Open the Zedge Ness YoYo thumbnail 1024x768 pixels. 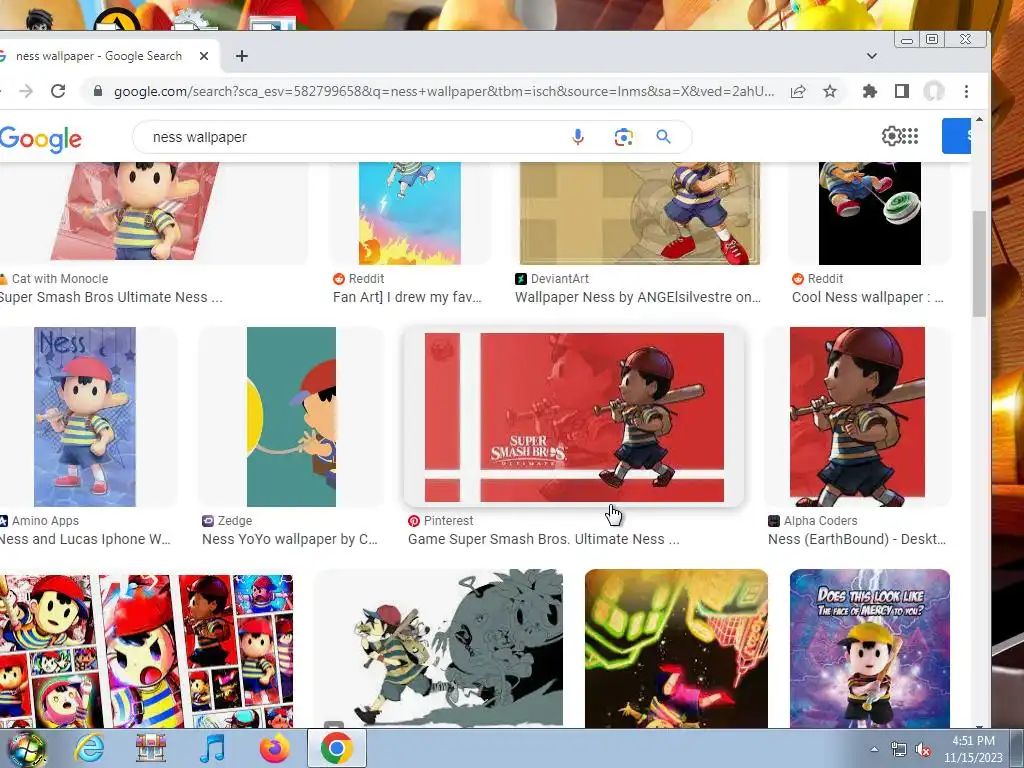(x=291, y=417)
